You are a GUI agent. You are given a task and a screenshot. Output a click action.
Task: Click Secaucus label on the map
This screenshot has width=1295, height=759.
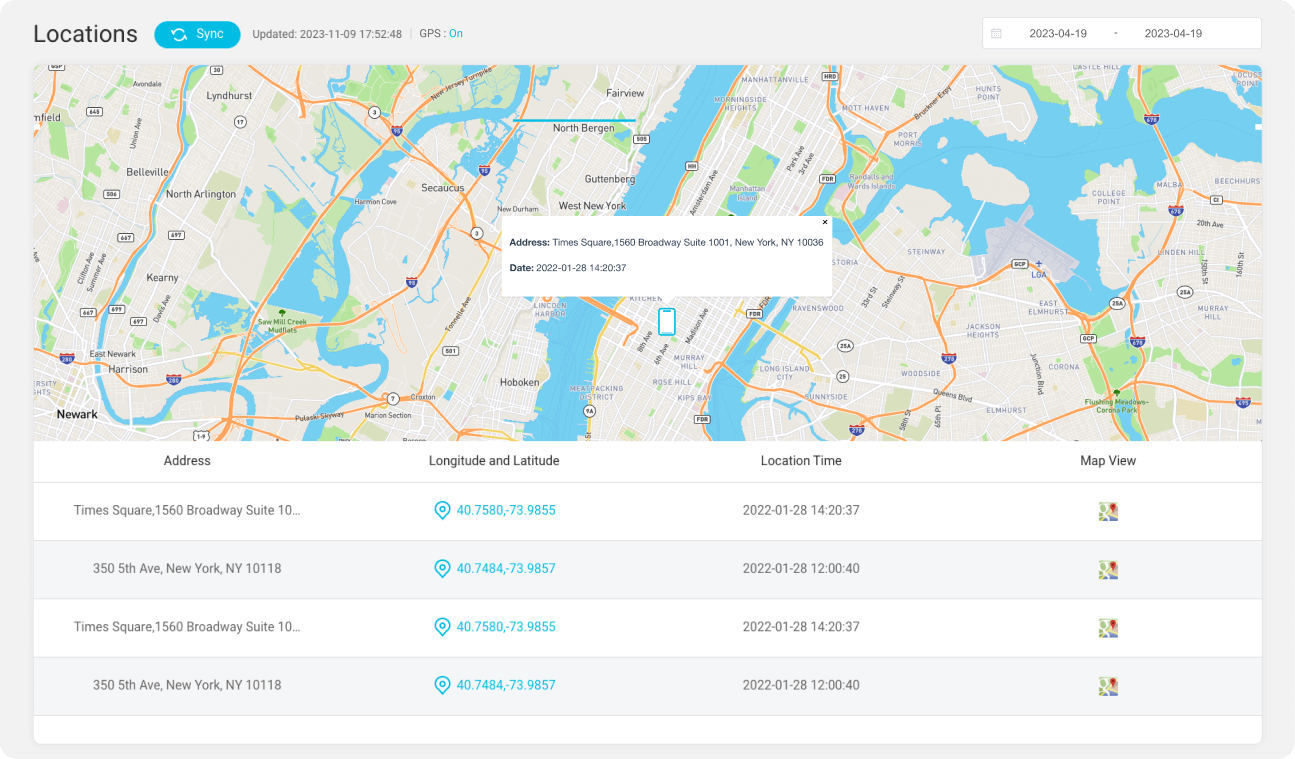[x=442, y=187]
